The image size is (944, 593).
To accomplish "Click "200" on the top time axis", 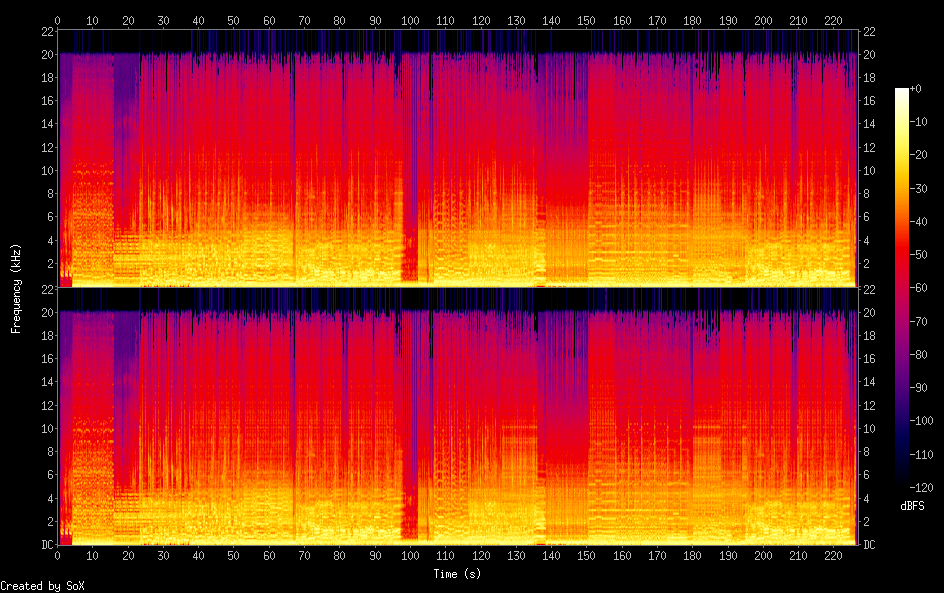I will (763, 20).
